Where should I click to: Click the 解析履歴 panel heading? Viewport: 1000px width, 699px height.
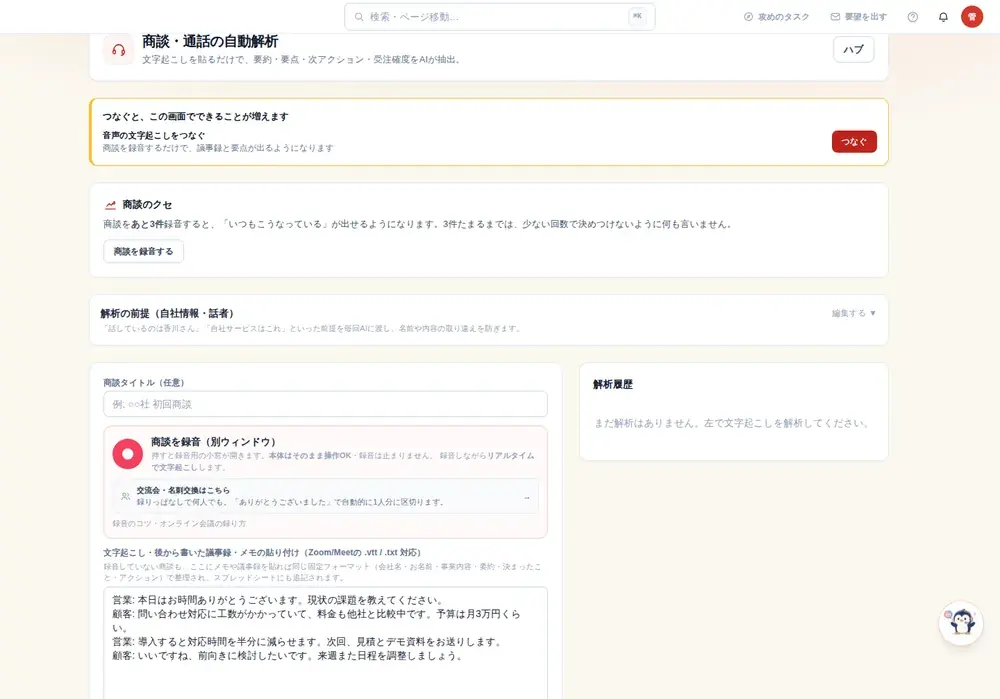(x=613, y=385)
